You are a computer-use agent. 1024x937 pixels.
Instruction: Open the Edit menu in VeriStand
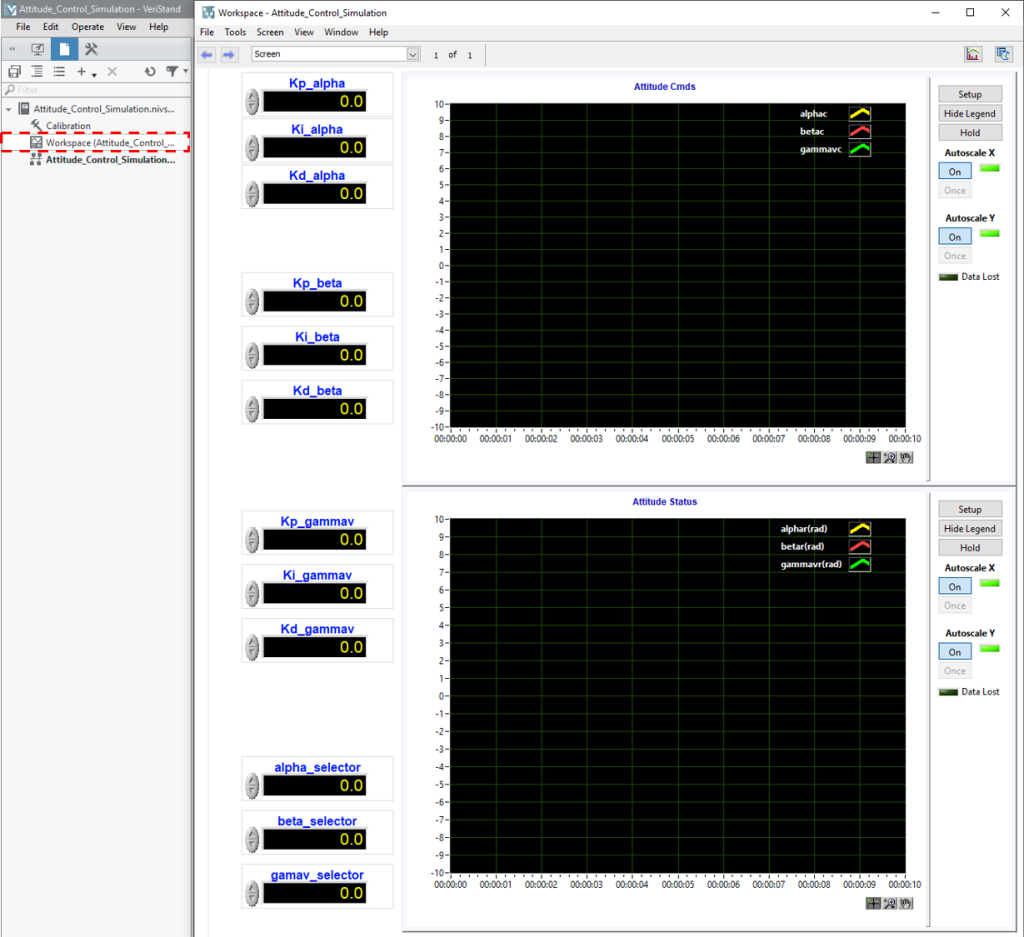[50, 27]
